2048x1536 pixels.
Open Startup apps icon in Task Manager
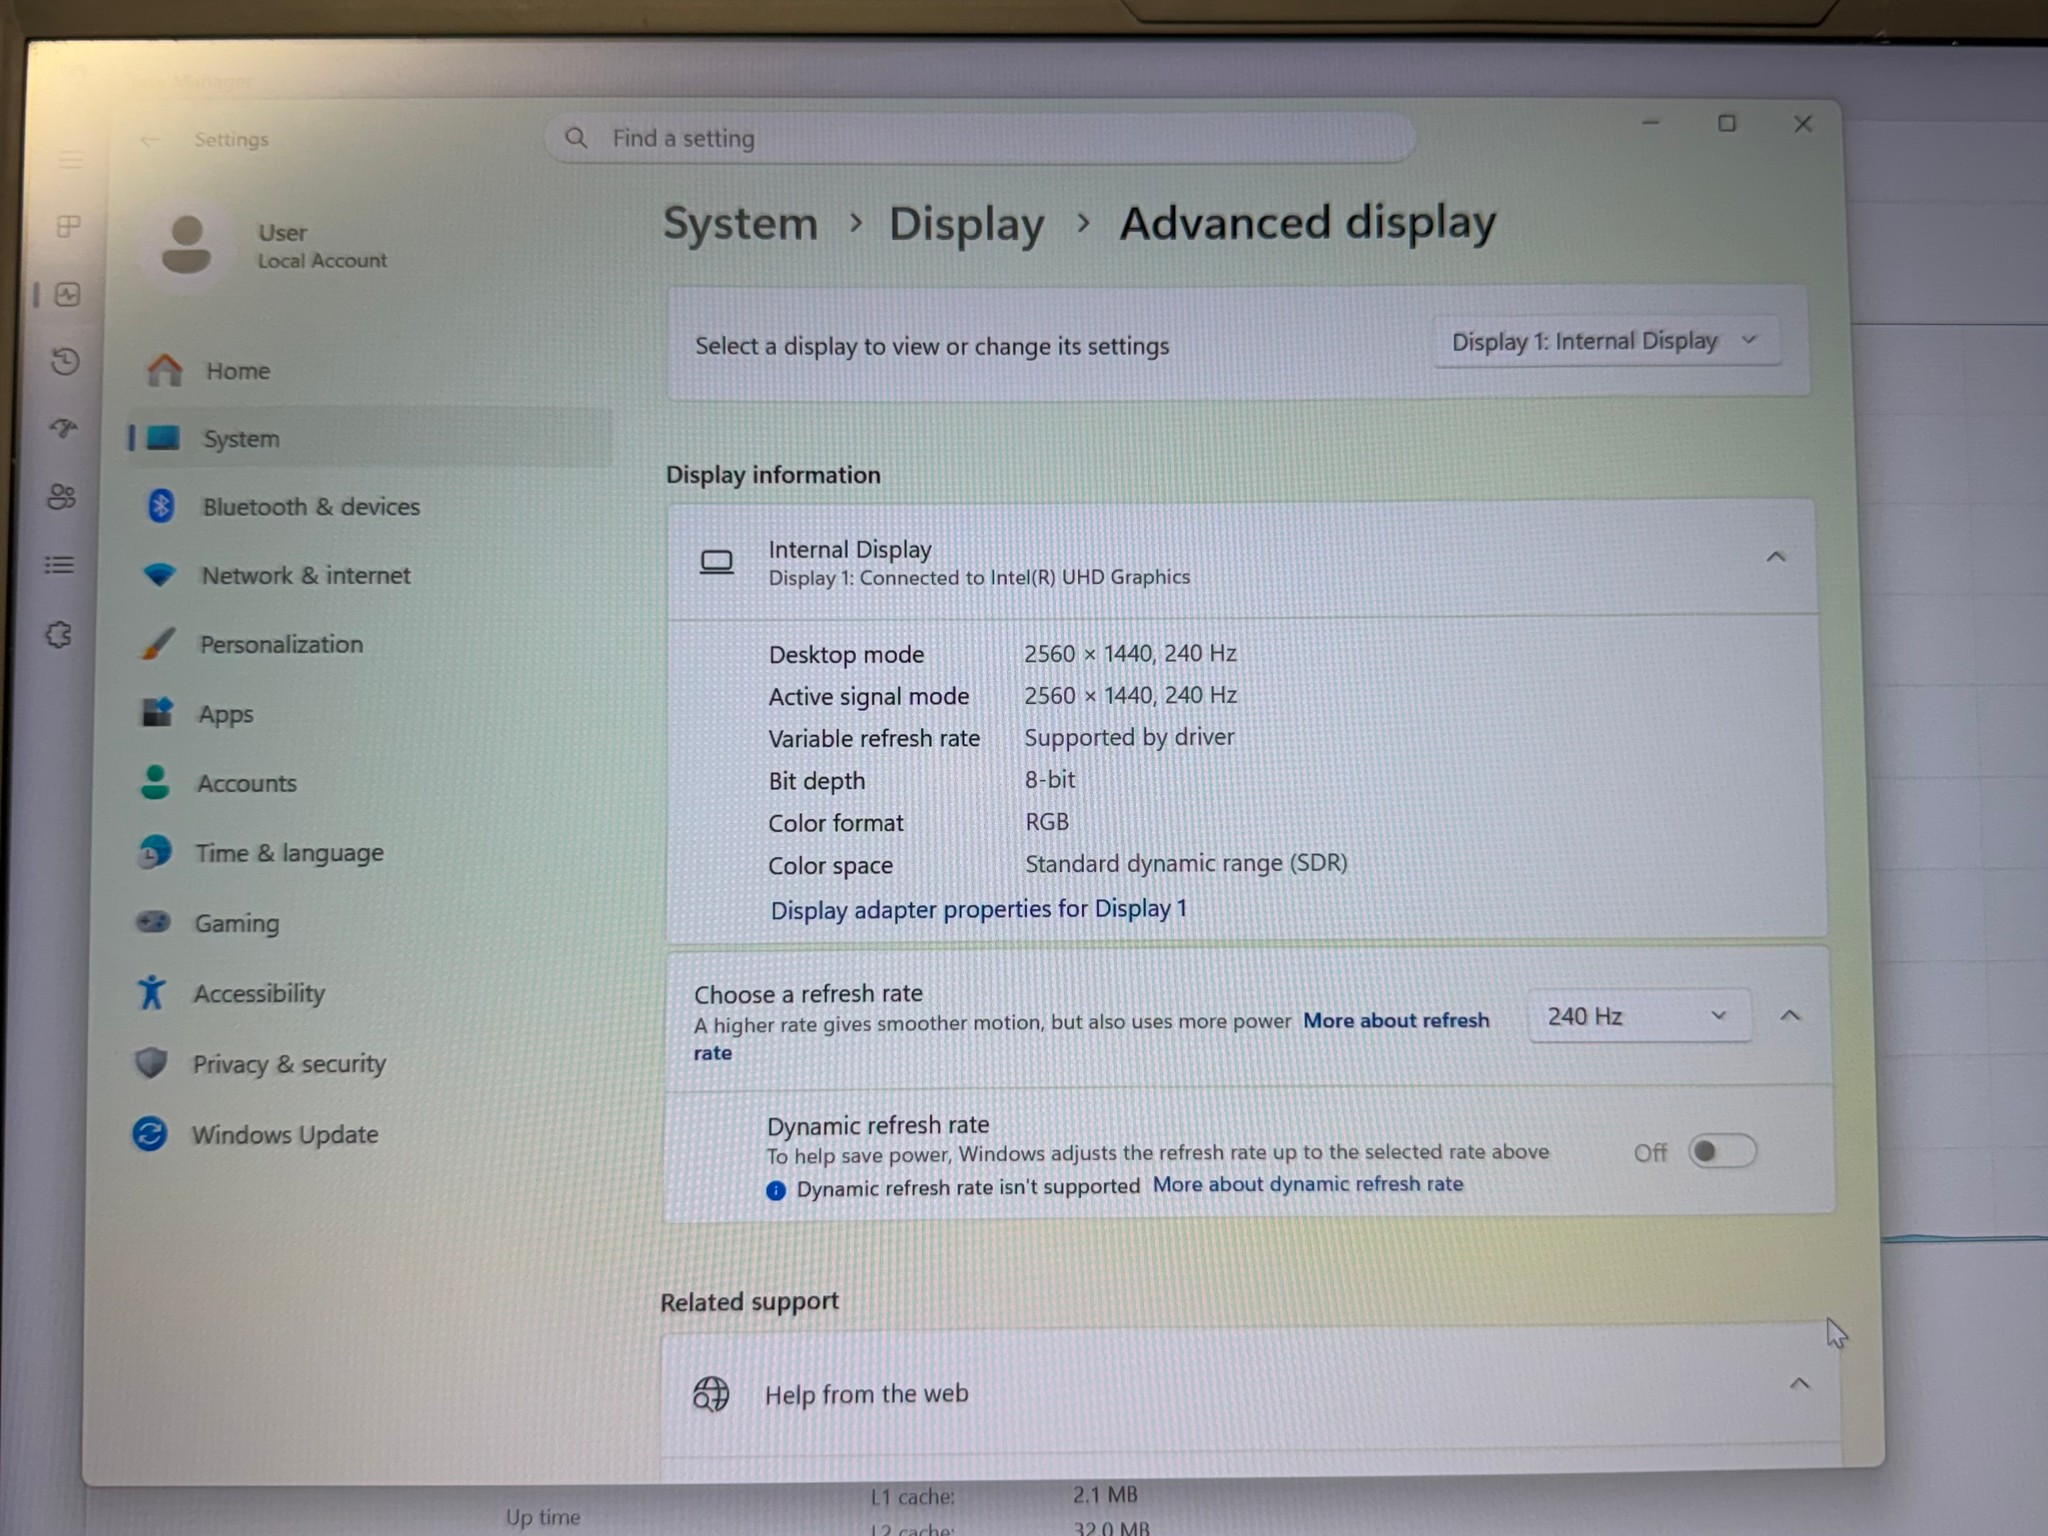pyautogui.click(x=64, y=429)
